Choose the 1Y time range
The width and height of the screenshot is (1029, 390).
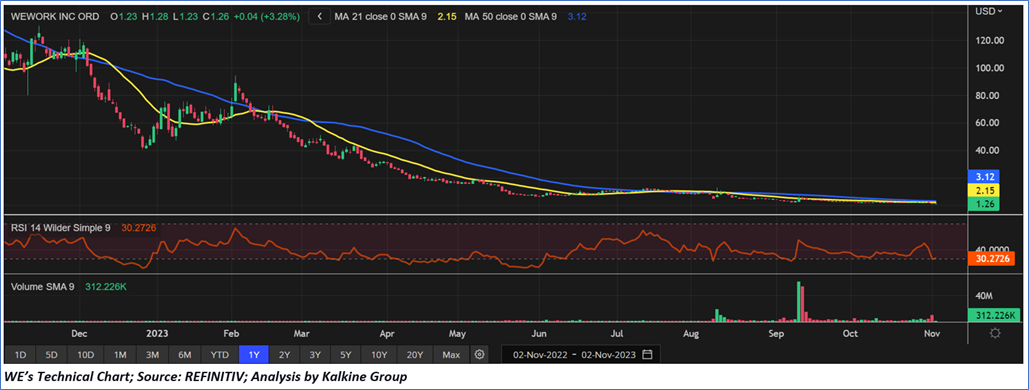(254, 355)
